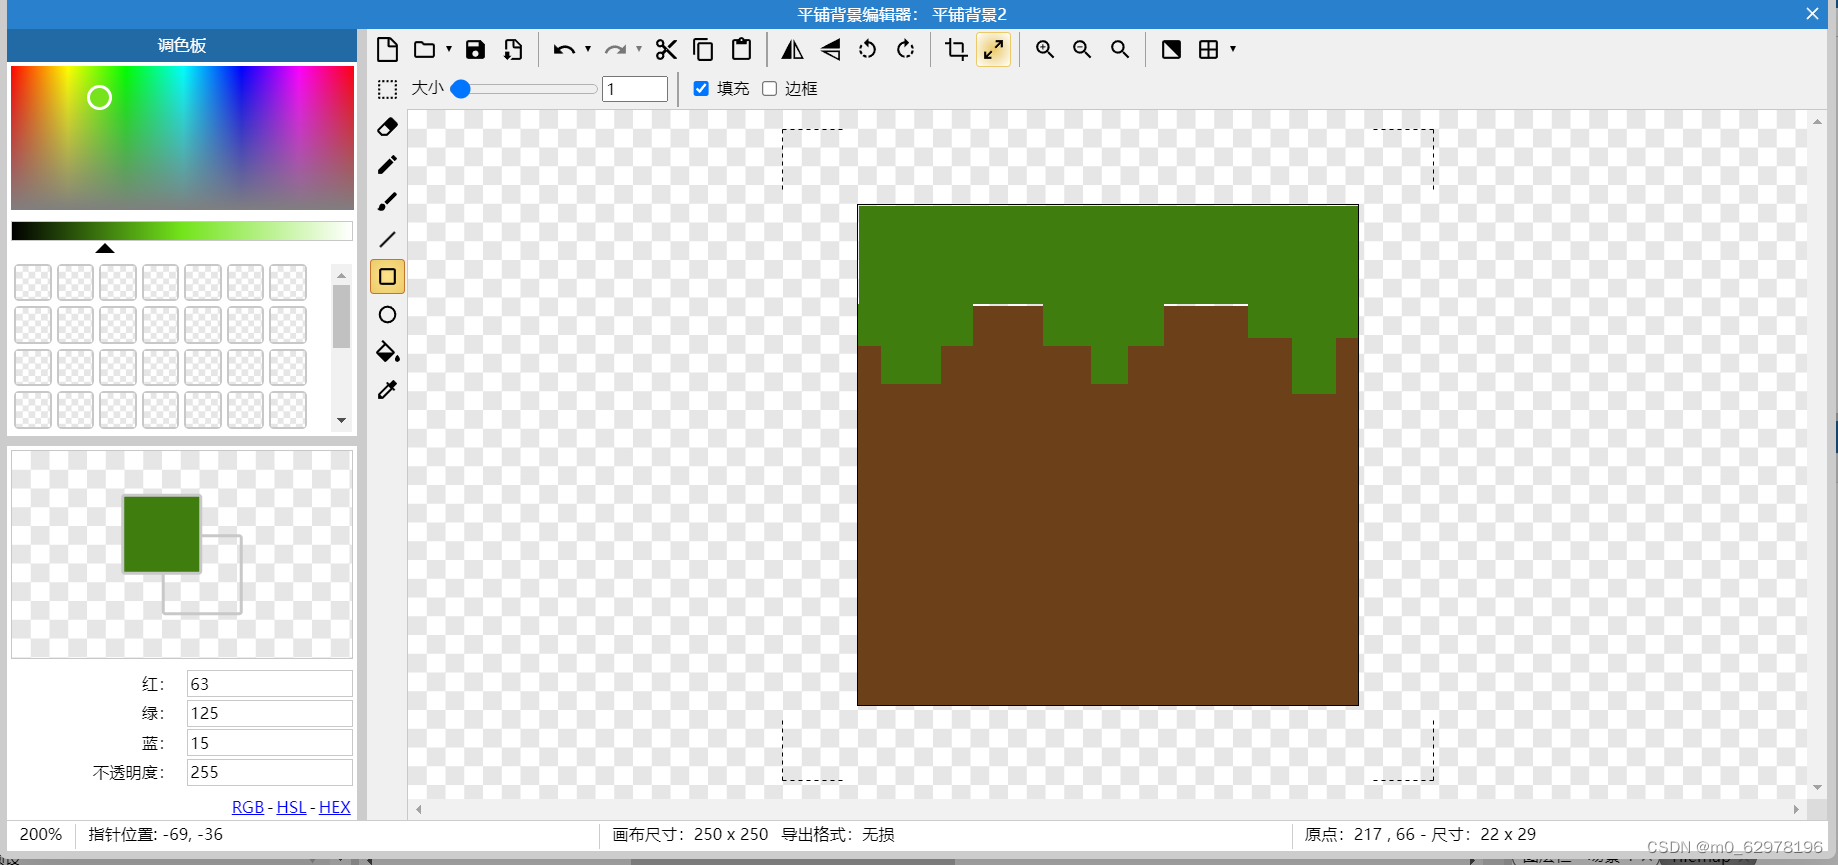Screen dimensions: 1838x865
Task: Click the brightness gradient bar
Action: pyautogui.click(x=182, y=231)
